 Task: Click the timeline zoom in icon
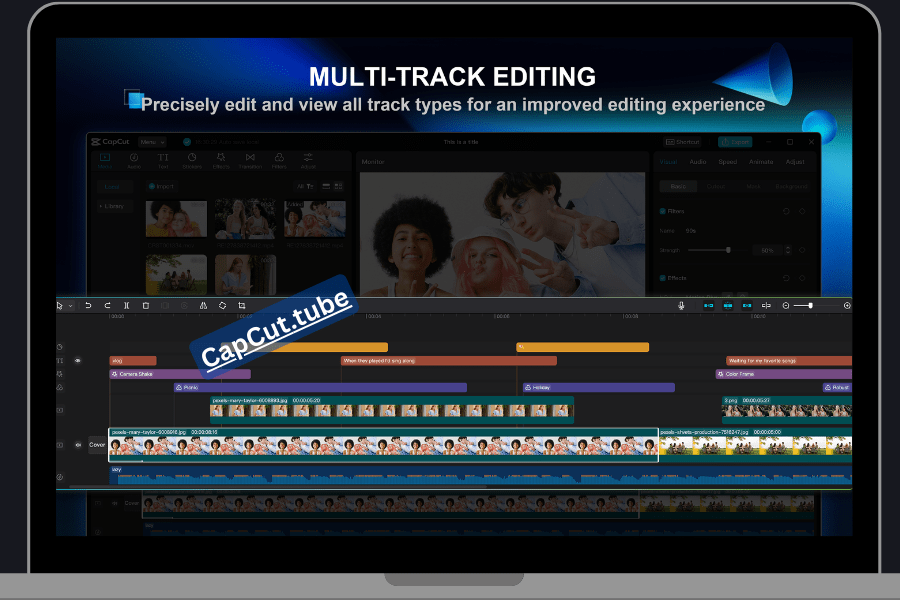pyautogui.click(x=847, y=306)
